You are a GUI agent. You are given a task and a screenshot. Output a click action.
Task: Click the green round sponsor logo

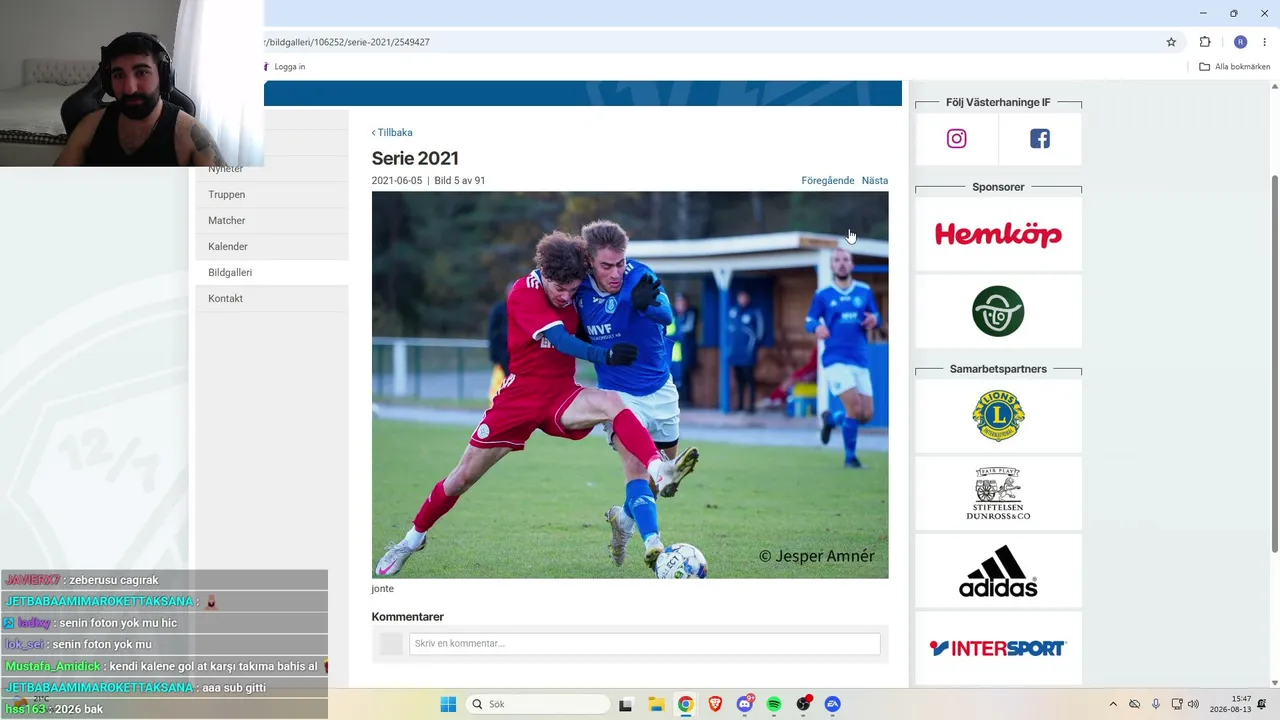(x=998, y=311)
